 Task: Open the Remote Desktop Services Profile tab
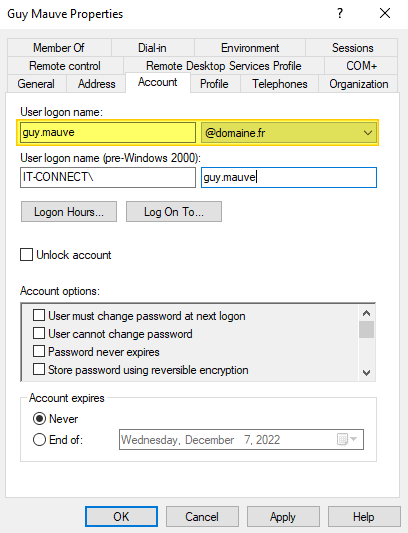coord(223,66)
